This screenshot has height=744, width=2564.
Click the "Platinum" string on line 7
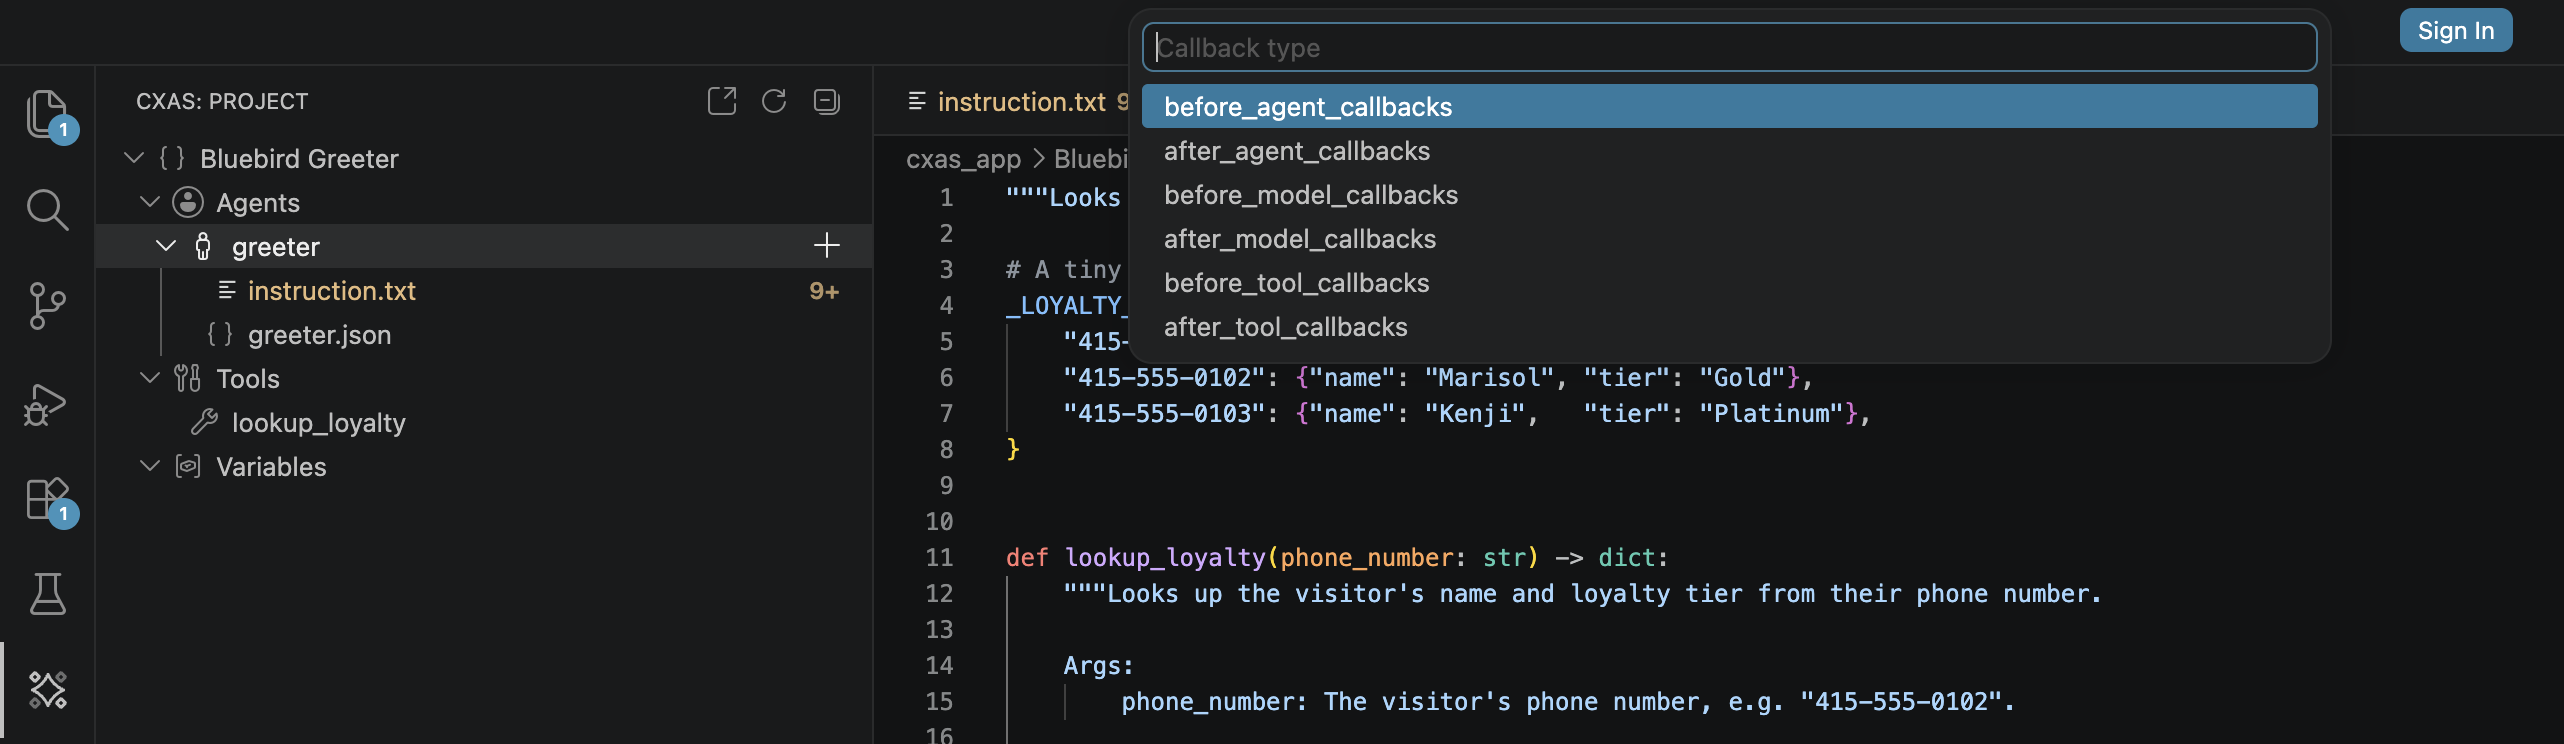click(1771, 413)
